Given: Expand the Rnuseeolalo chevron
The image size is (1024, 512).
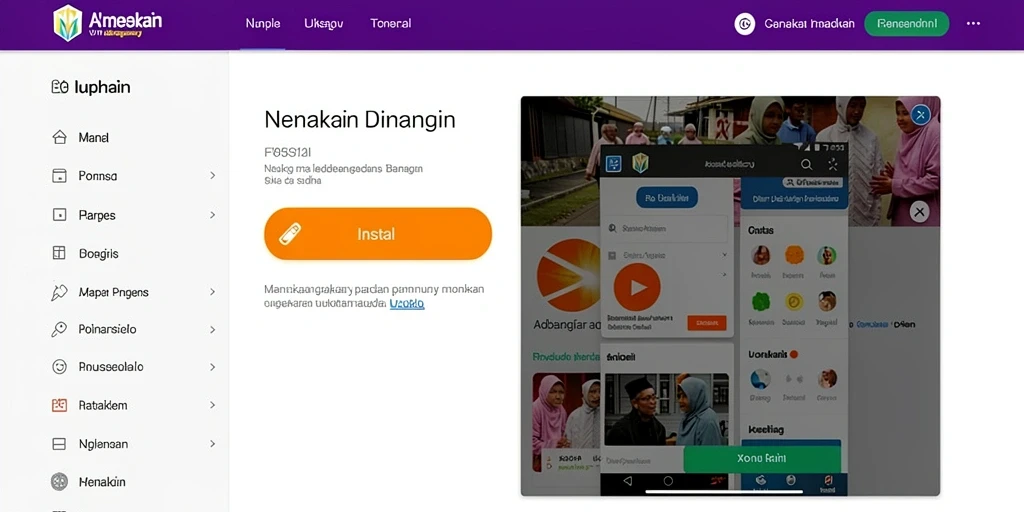Looking at the screenshot, I should click(x=212, y=367).
